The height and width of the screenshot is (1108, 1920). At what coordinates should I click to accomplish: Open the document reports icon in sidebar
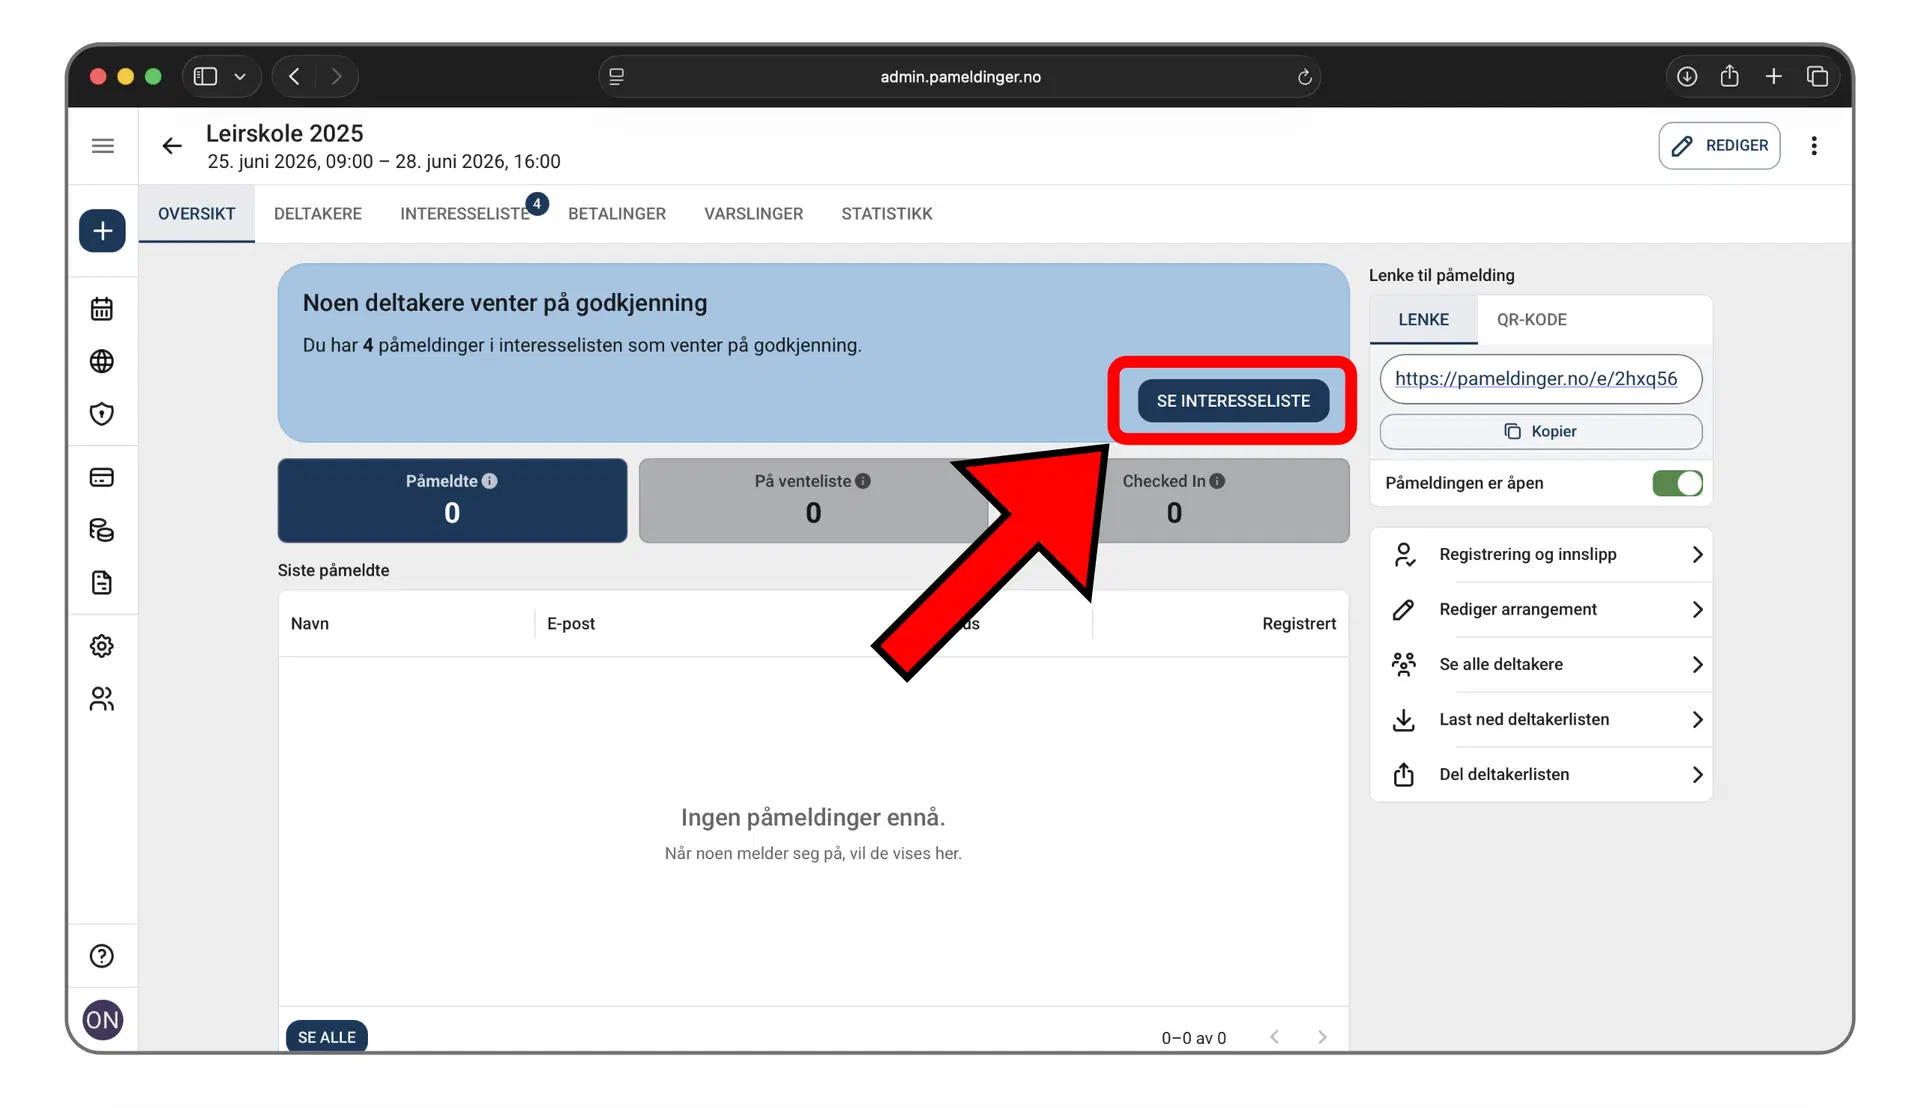click(x=101, y=583)
